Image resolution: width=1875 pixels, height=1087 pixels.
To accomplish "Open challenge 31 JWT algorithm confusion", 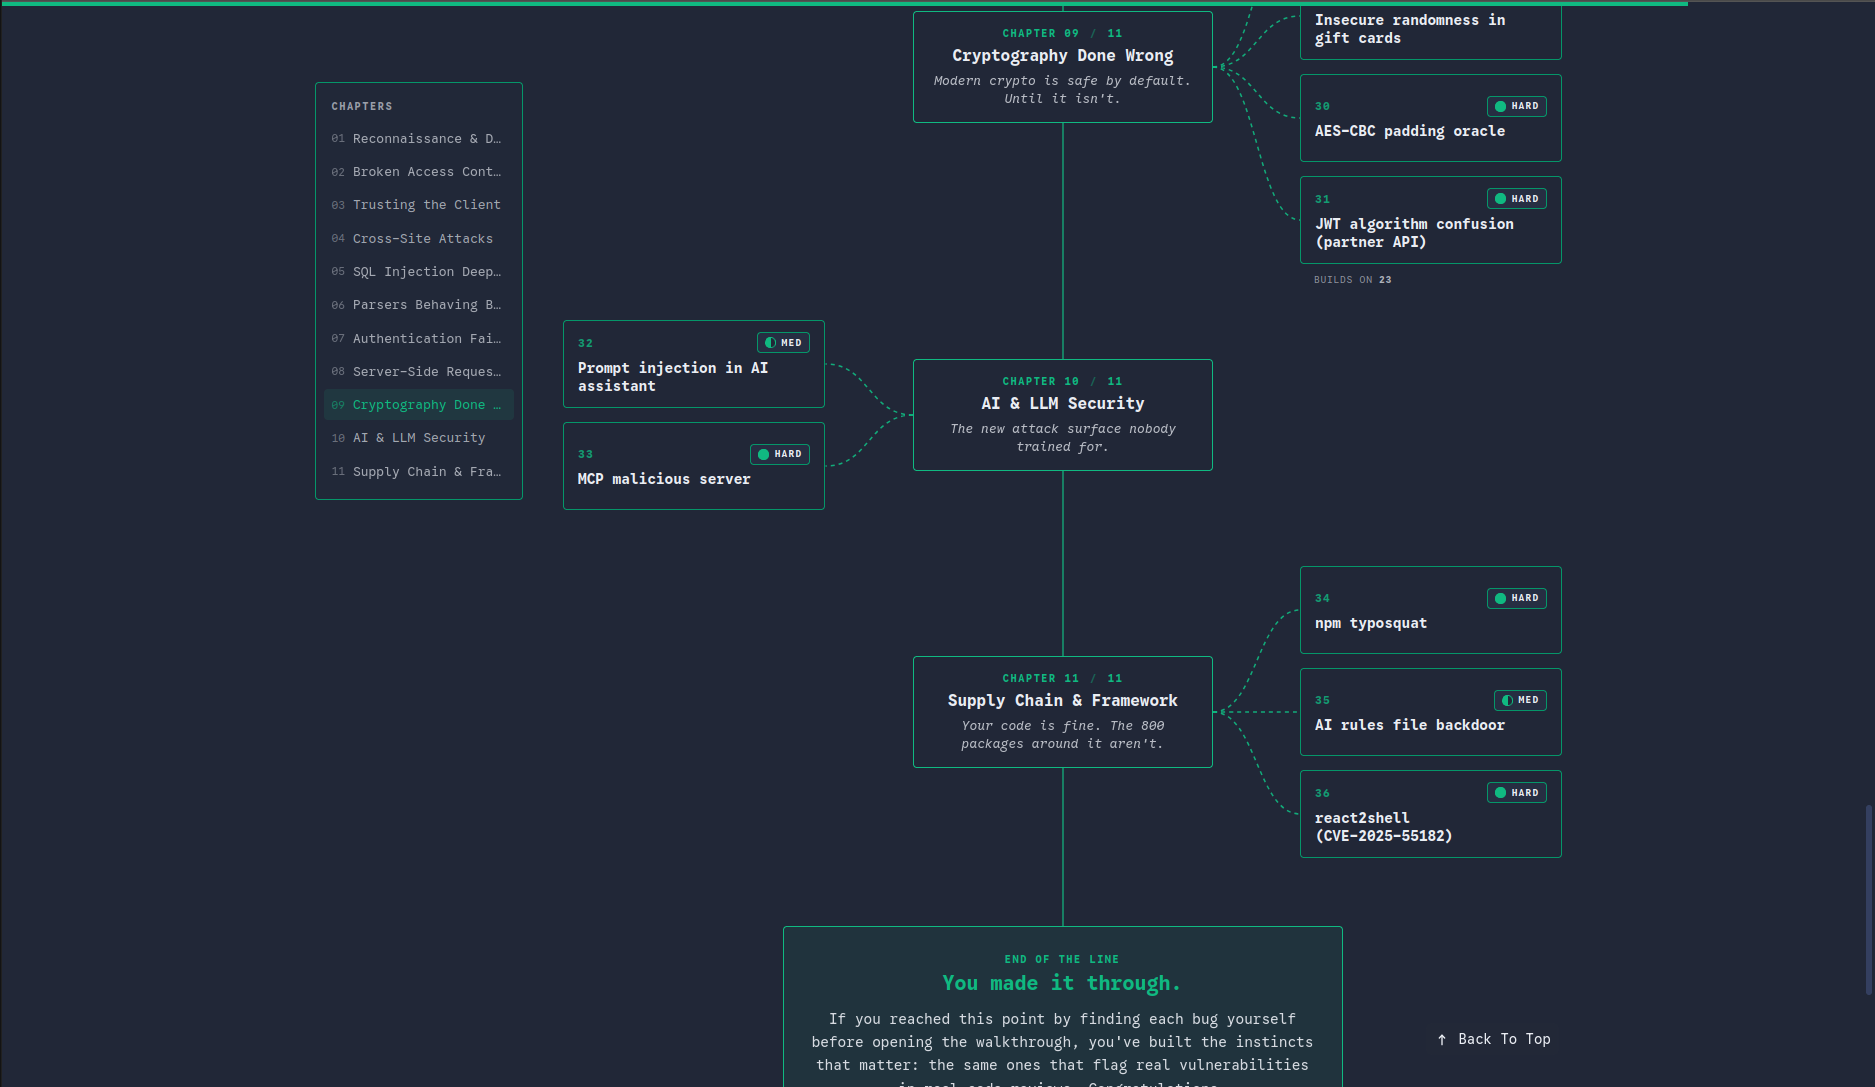I will (x=1430, y=220).
